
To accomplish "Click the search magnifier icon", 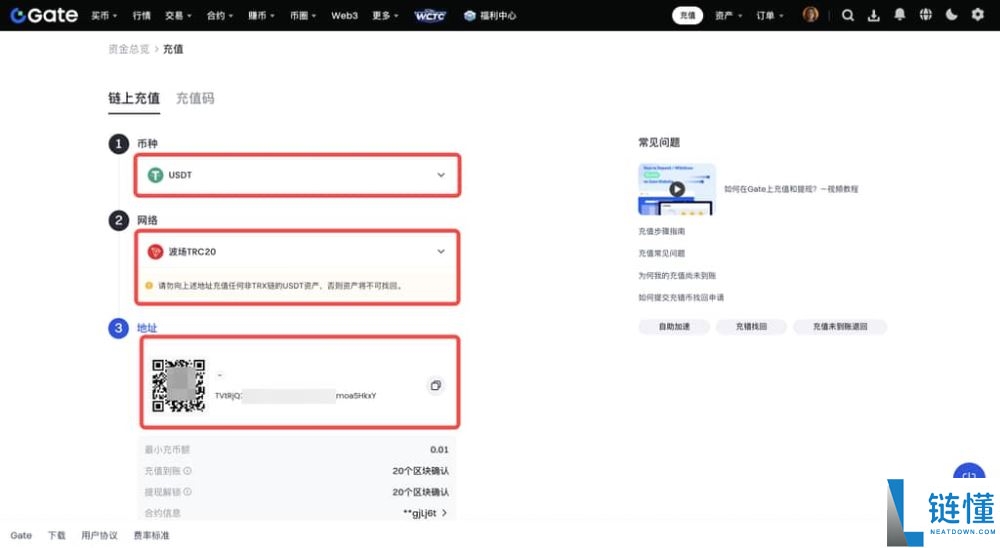I will (x=848, y=15).
